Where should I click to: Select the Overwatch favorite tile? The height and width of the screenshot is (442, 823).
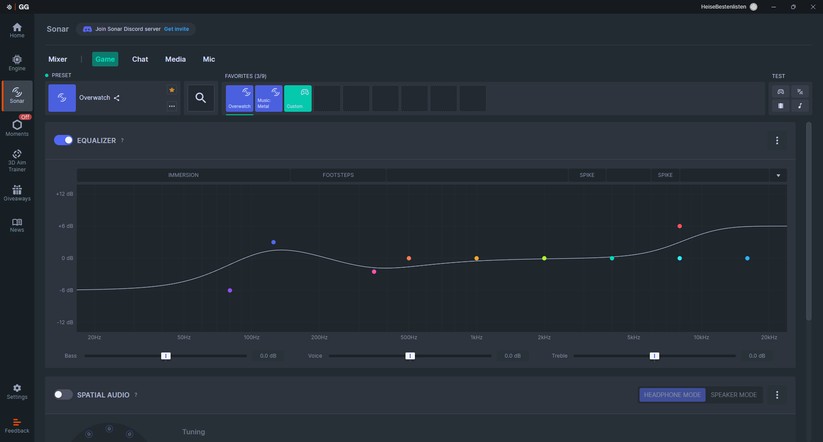[x=239, y=98]
